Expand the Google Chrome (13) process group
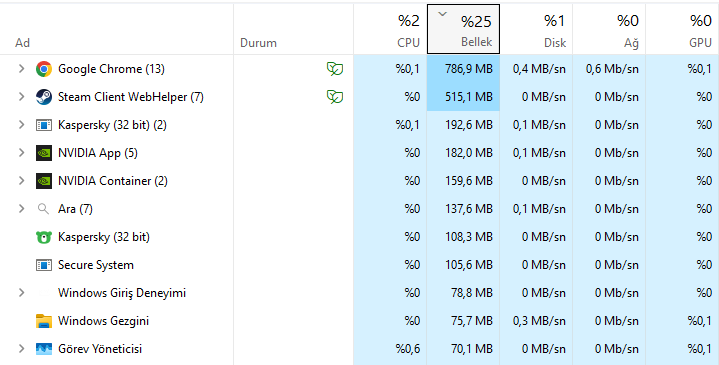719x365 pixels. tap(21, 69)
